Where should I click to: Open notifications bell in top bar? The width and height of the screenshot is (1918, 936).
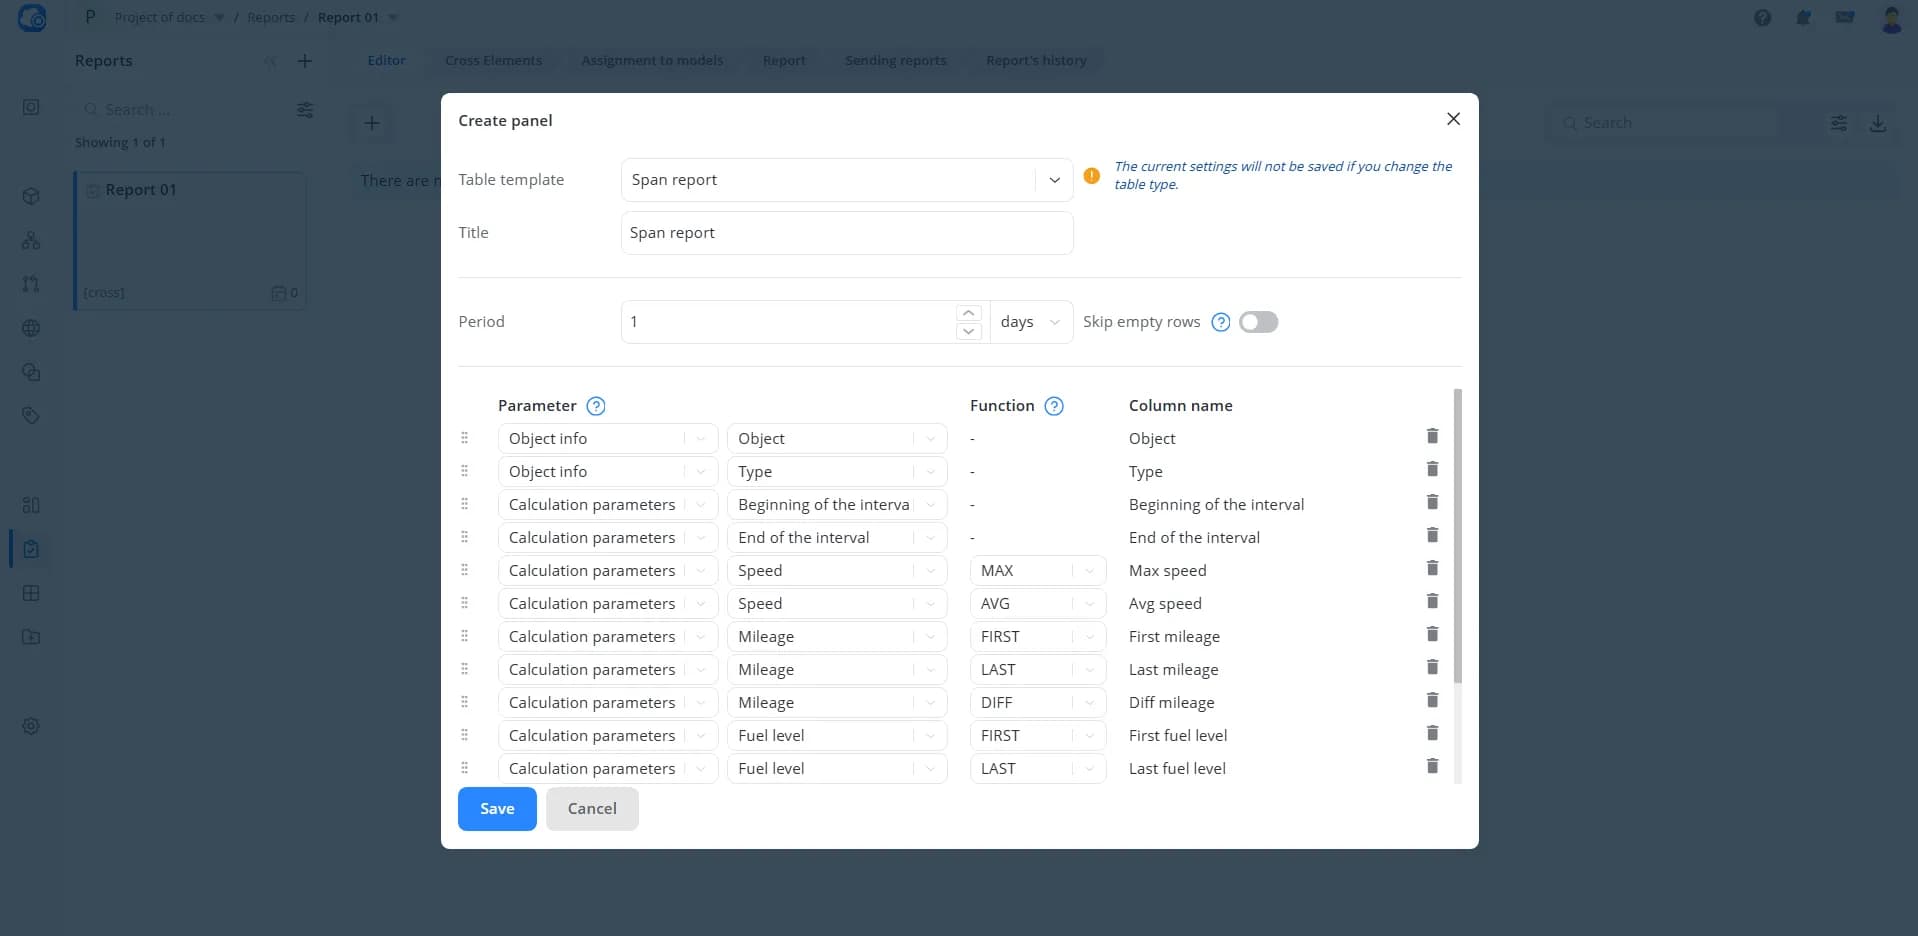pos(1804,17)
